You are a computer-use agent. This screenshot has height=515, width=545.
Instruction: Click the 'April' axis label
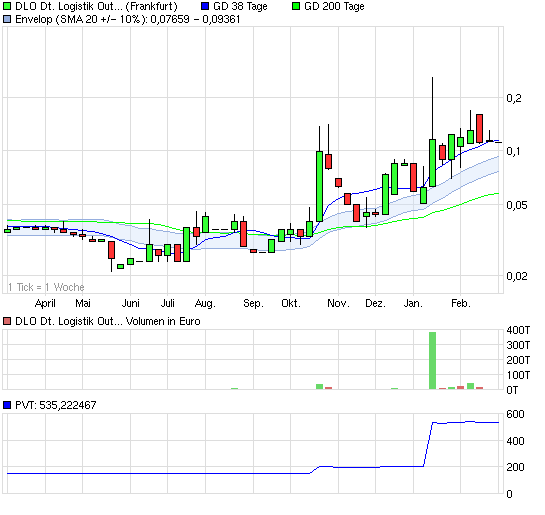(45, 303)
